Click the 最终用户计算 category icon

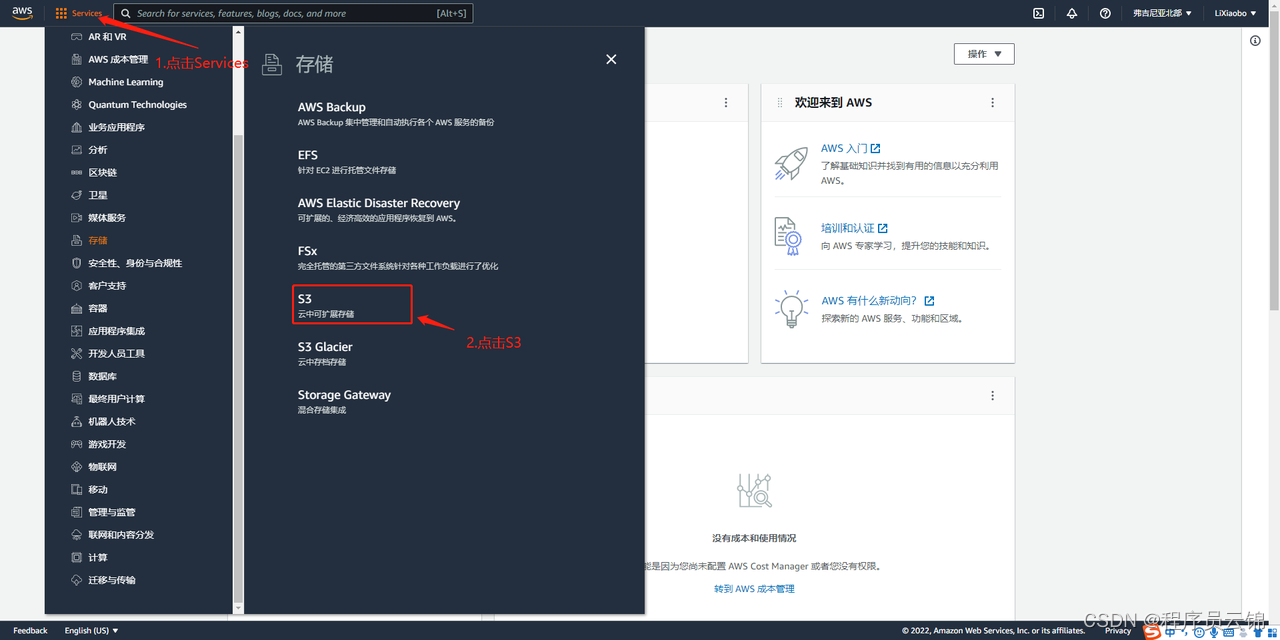(77, 399)
